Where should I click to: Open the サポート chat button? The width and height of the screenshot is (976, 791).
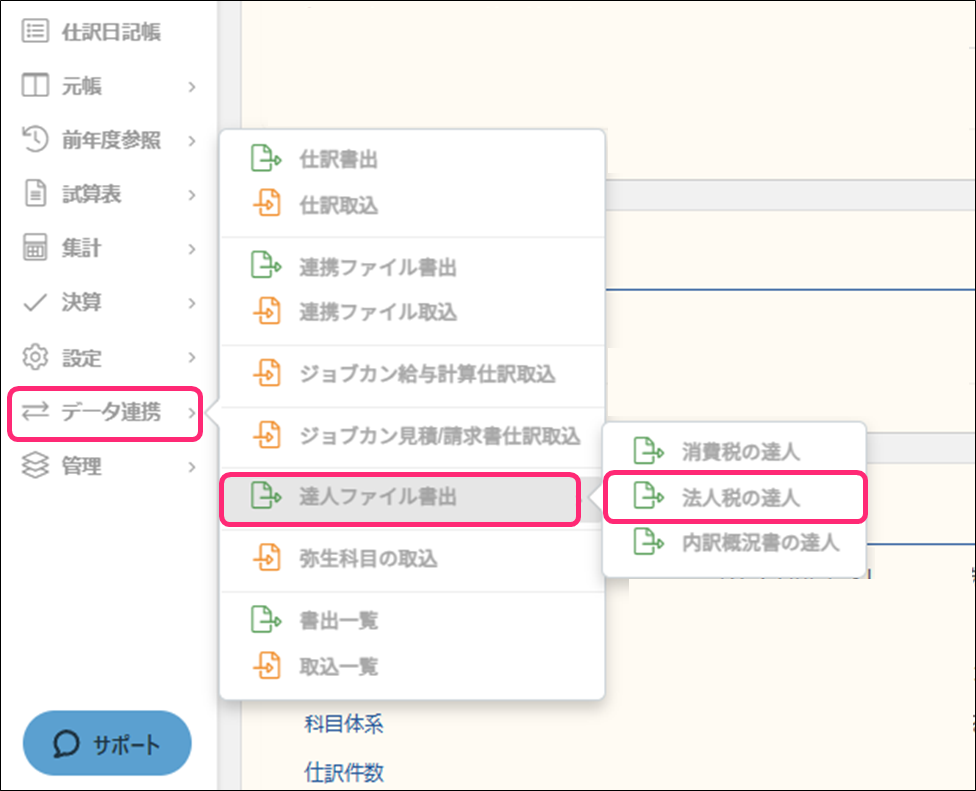click(x=107, y=743)
